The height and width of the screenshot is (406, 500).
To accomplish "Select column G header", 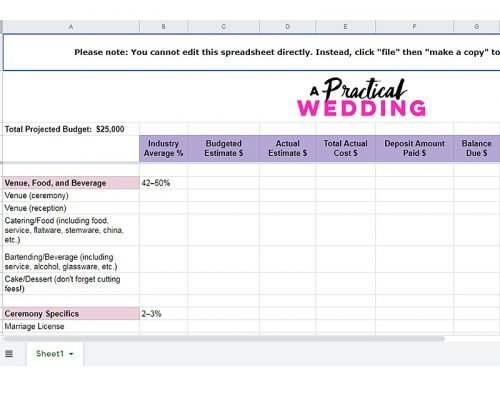I will [x=477, y=27].
